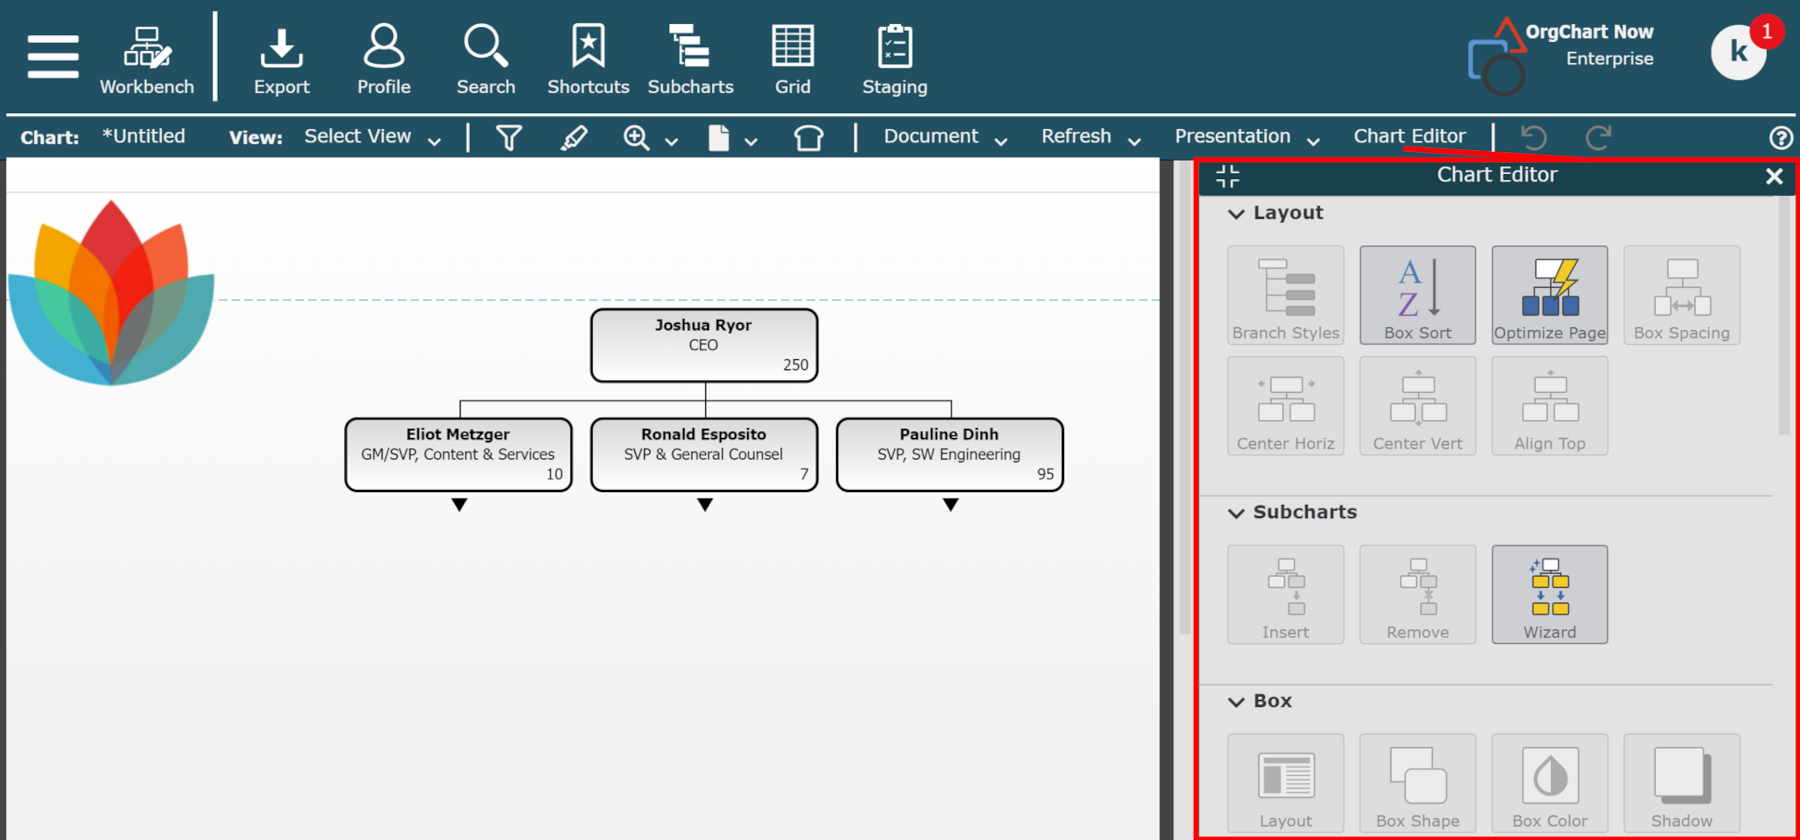Collapse the Layout section

coord(1237,214)
